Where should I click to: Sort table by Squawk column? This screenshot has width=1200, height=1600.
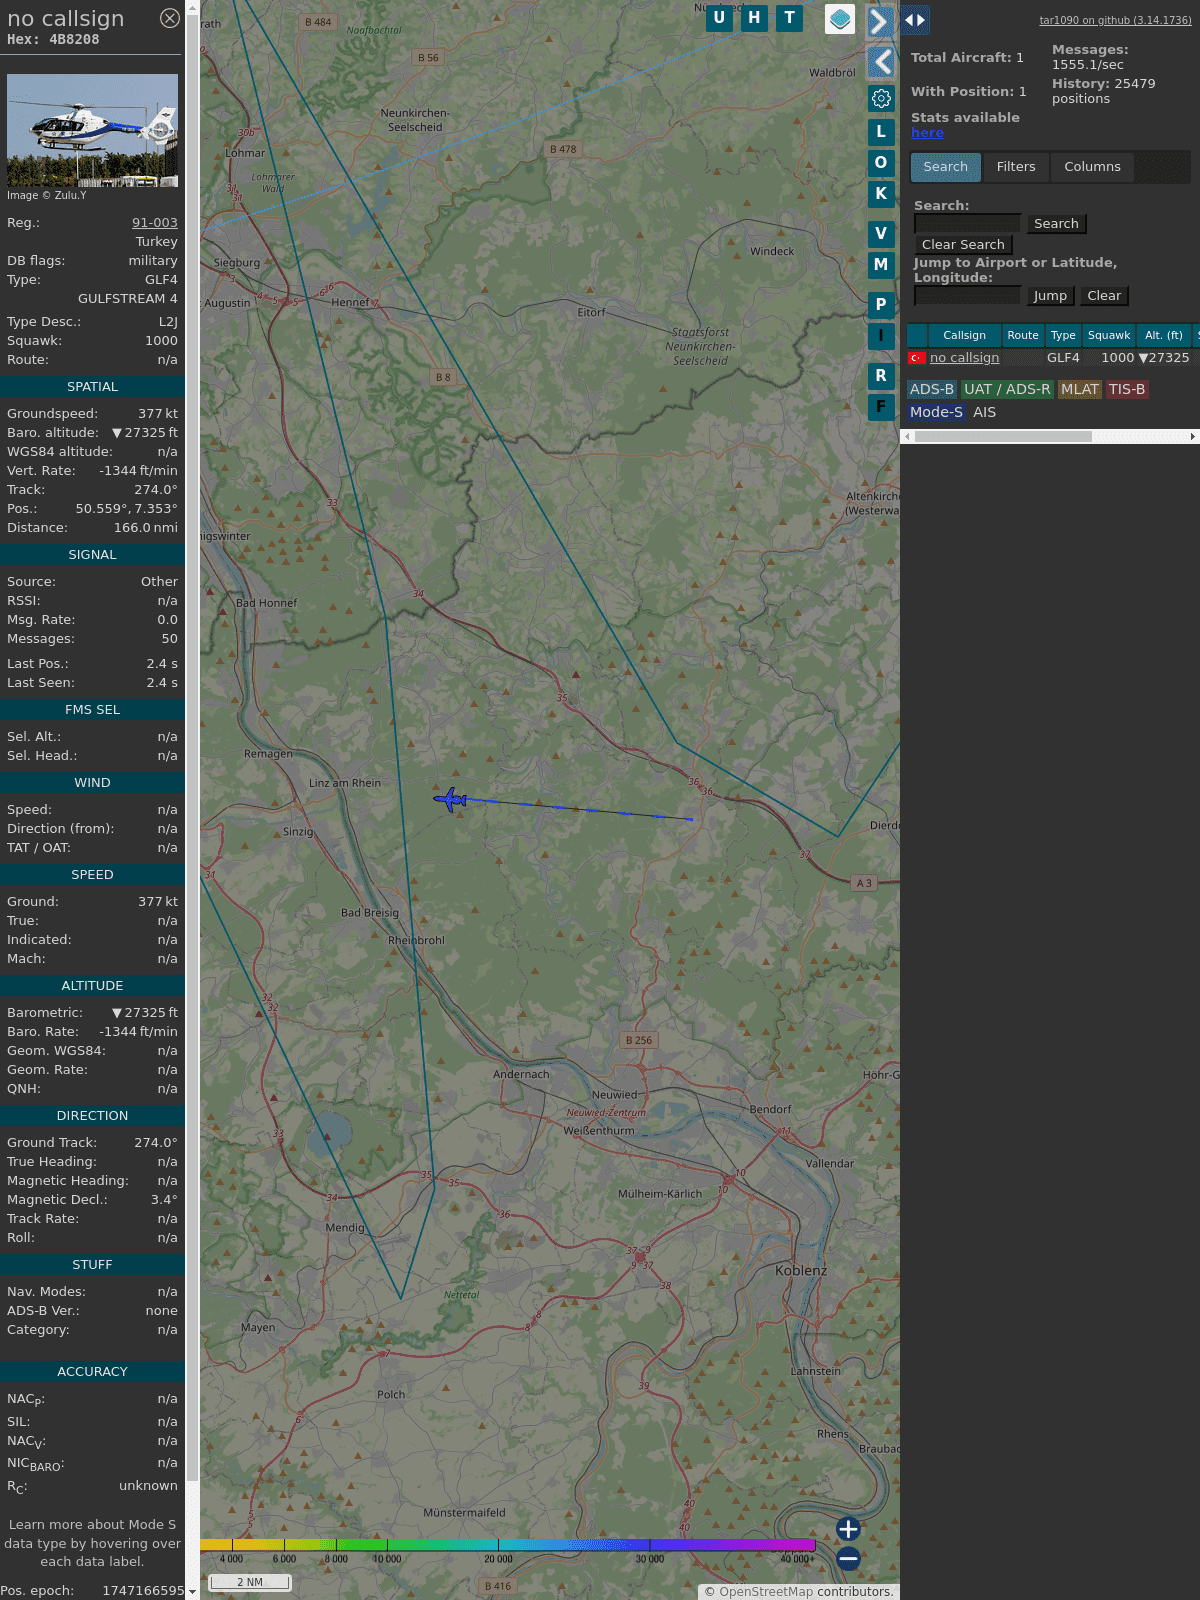pyautogui.click(x=1109, y=336)
